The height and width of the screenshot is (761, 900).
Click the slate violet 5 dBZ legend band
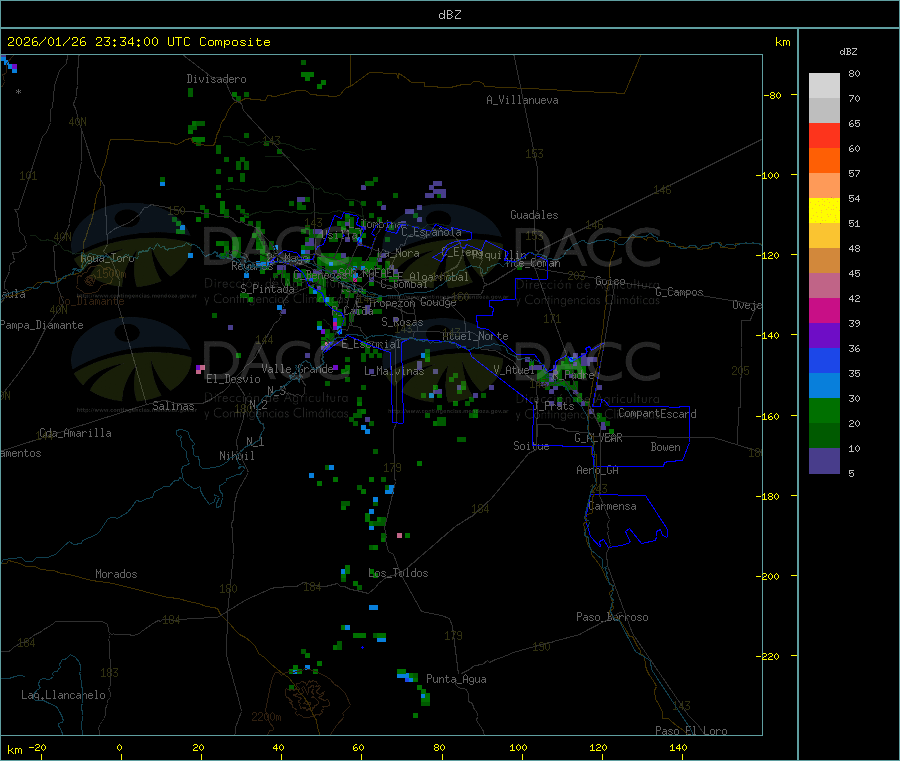click(x=824, y=461)
